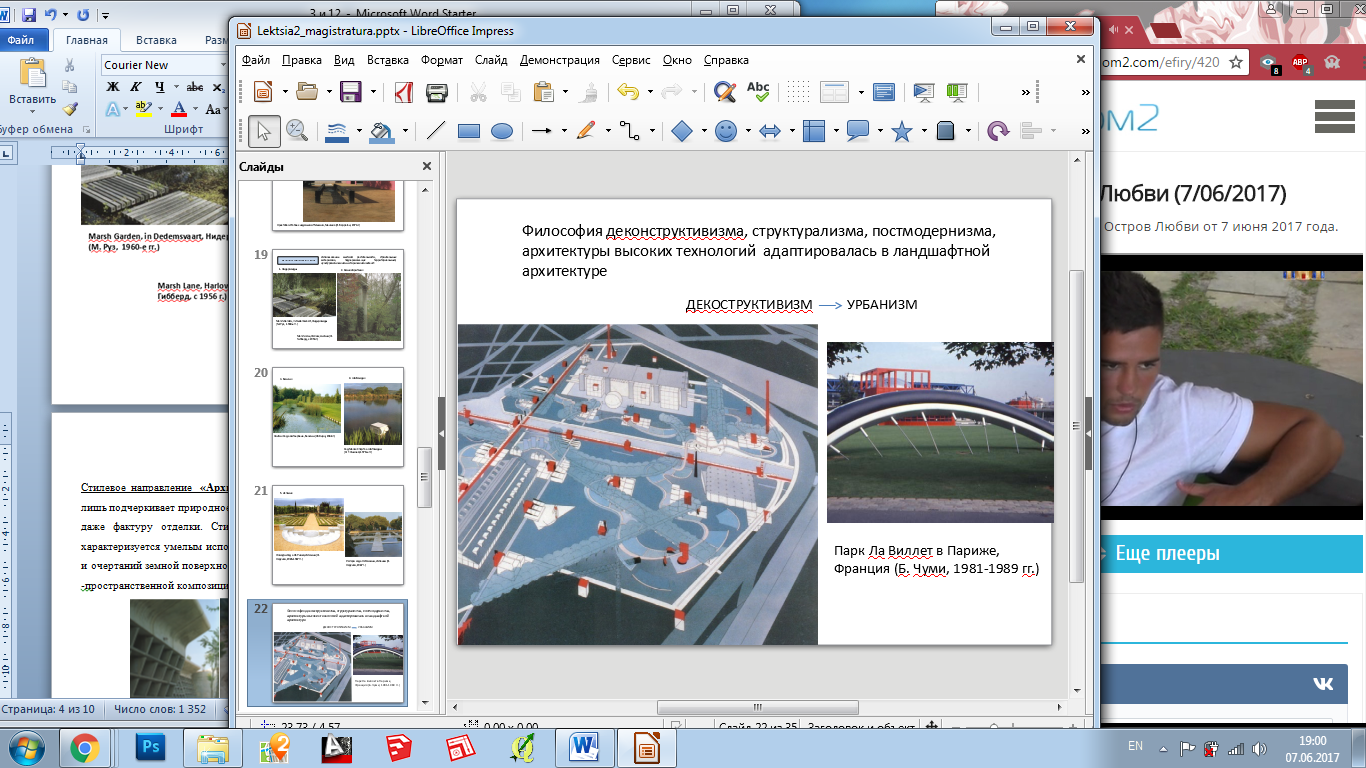Image resolution: width=1366 pixels, height=768 pixels.
Task: Open the Find and Replace tool in Impress
Action: tap(725, 92)
